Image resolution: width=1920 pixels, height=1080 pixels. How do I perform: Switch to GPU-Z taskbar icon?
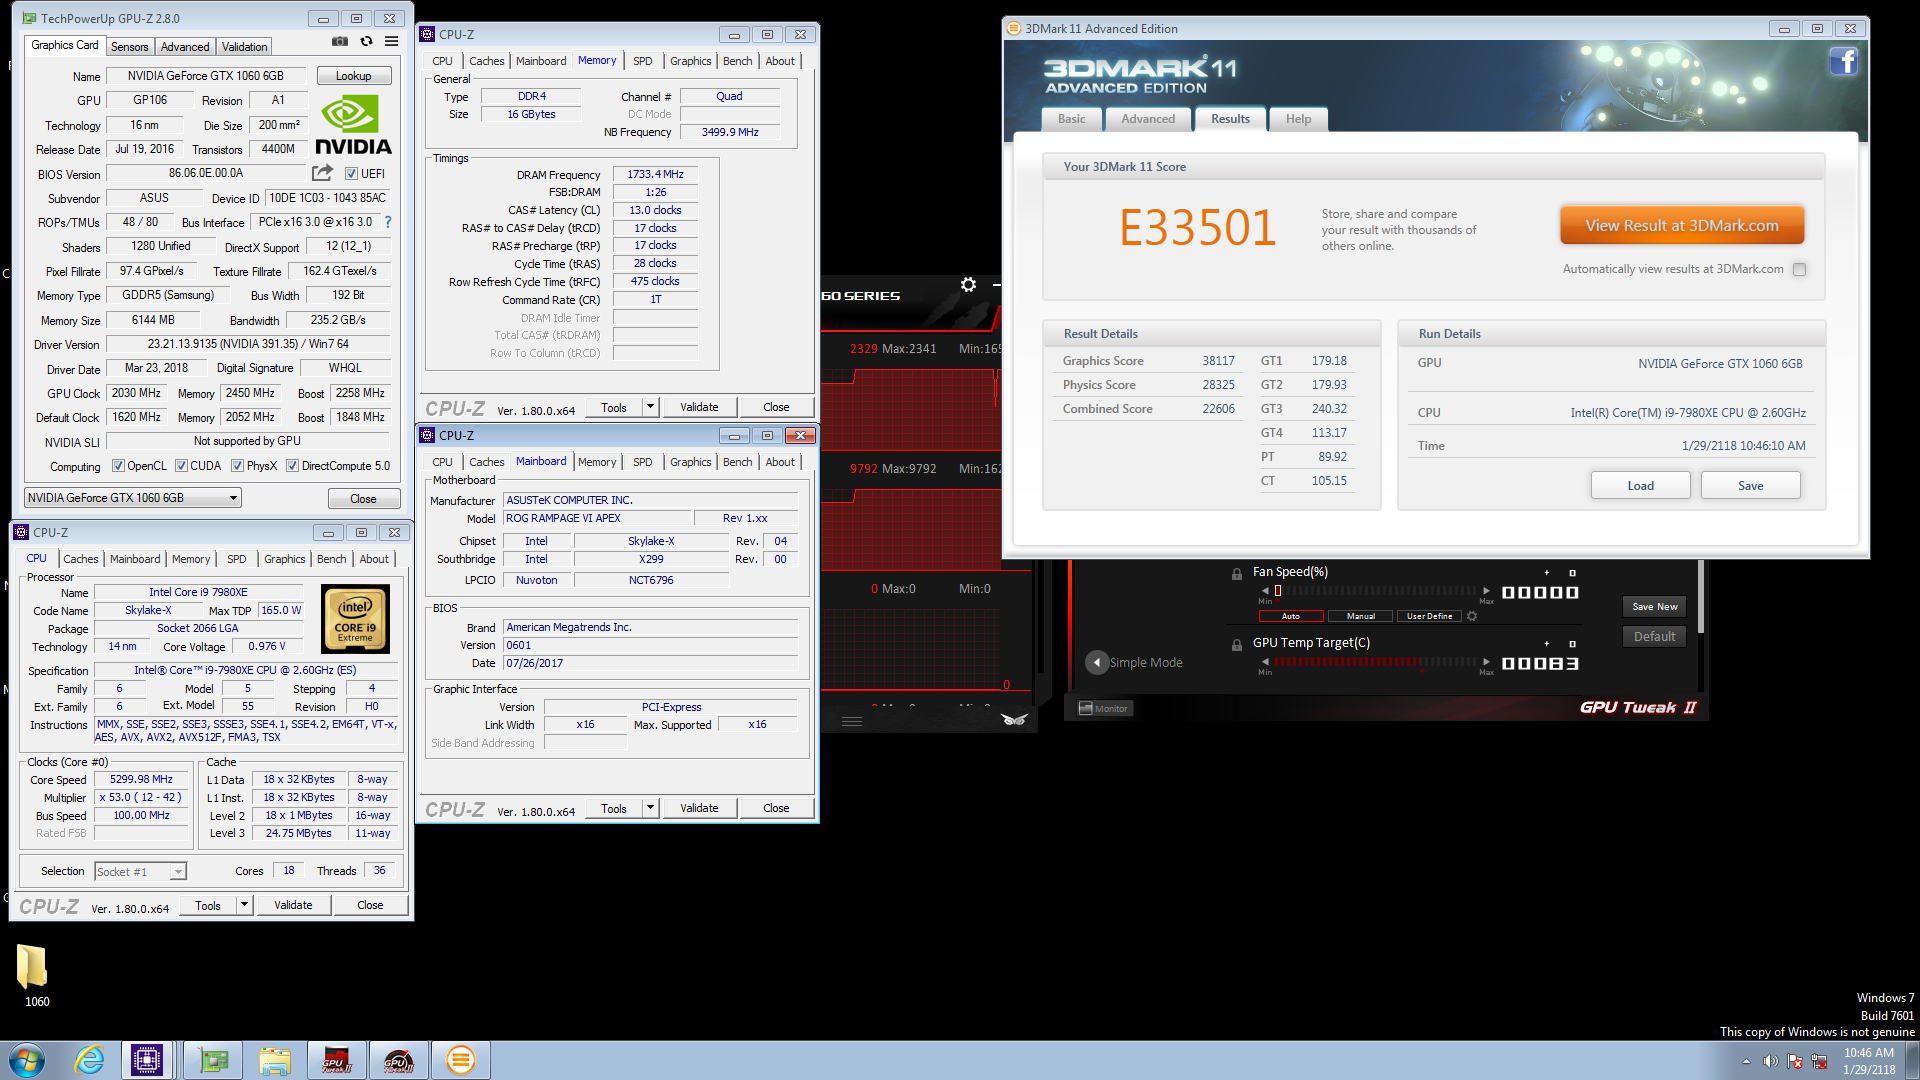tap(213, 1060)
